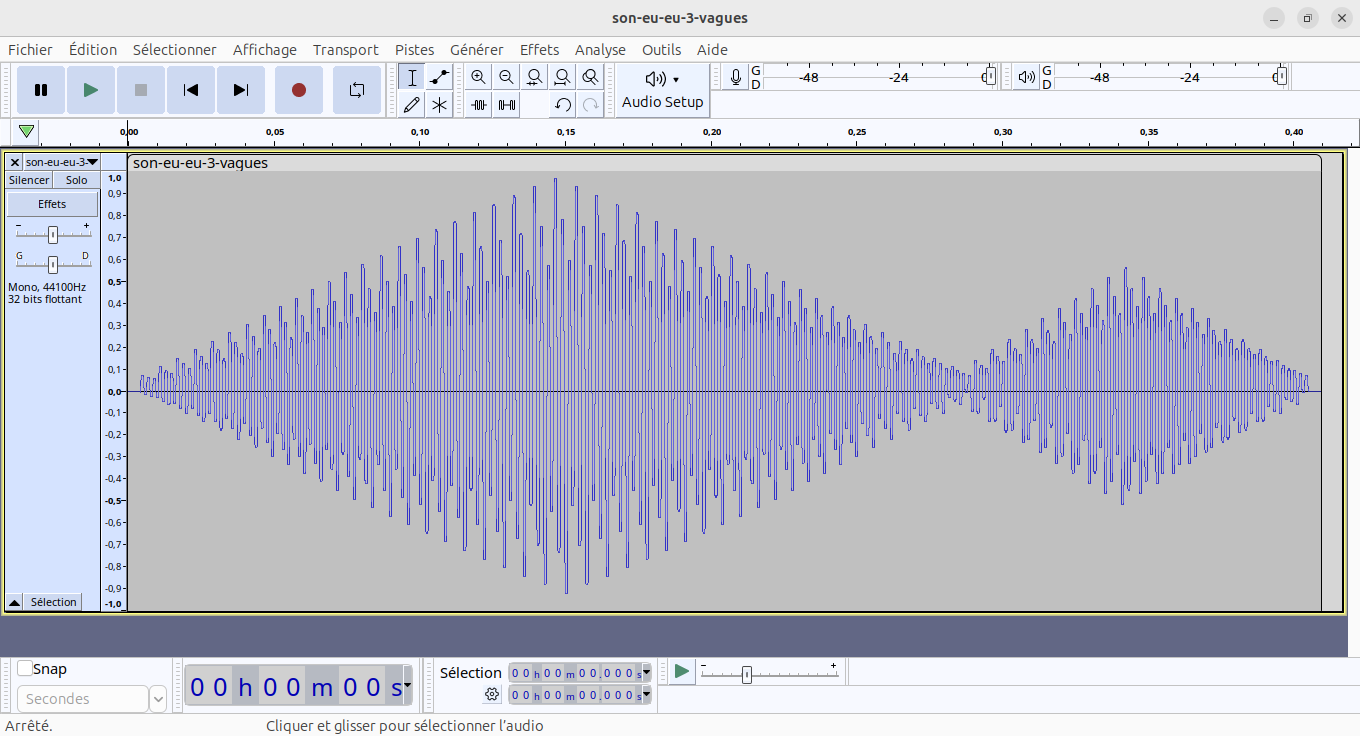Viewport: 1360px width, 736px height.
Task: Toggle the Loop playback button
Action: tap(357, 90)
